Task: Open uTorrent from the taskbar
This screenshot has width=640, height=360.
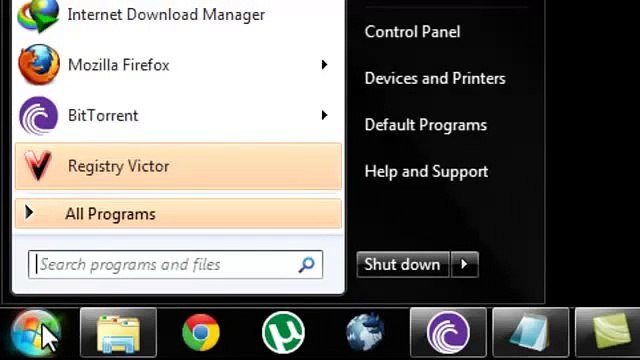Action: click(x=283, y=332)
